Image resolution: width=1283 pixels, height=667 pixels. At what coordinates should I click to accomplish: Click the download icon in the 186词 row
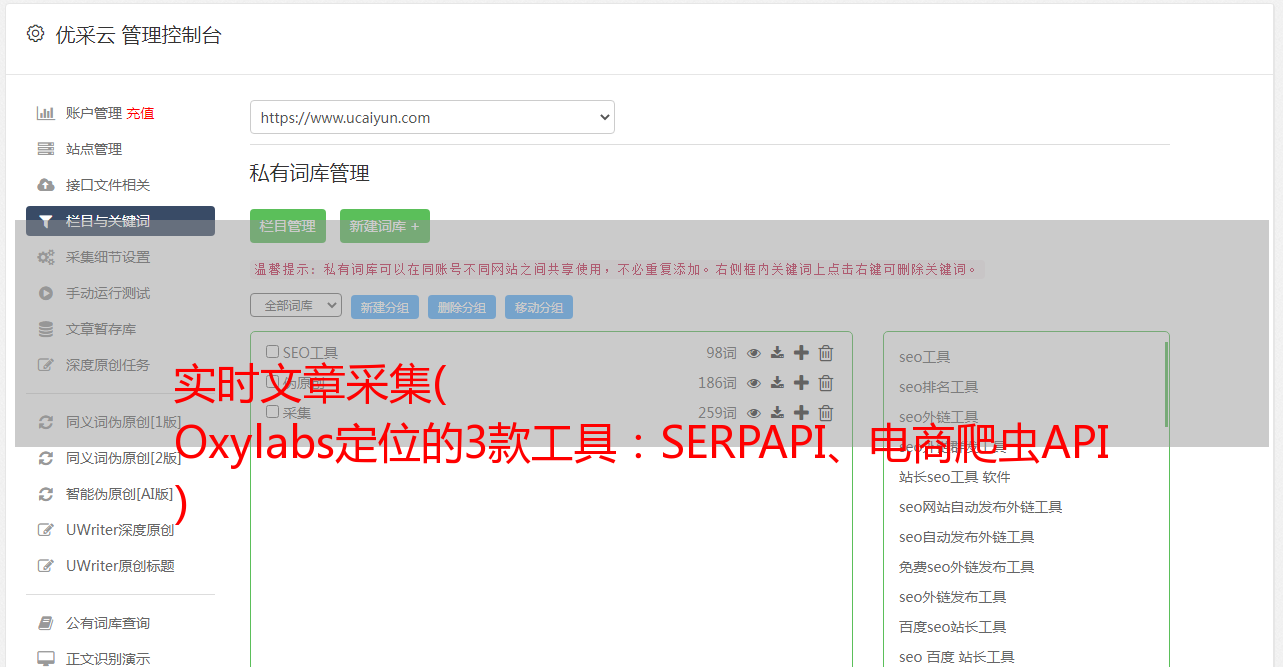pyautogui.click(x=777, y=382)
